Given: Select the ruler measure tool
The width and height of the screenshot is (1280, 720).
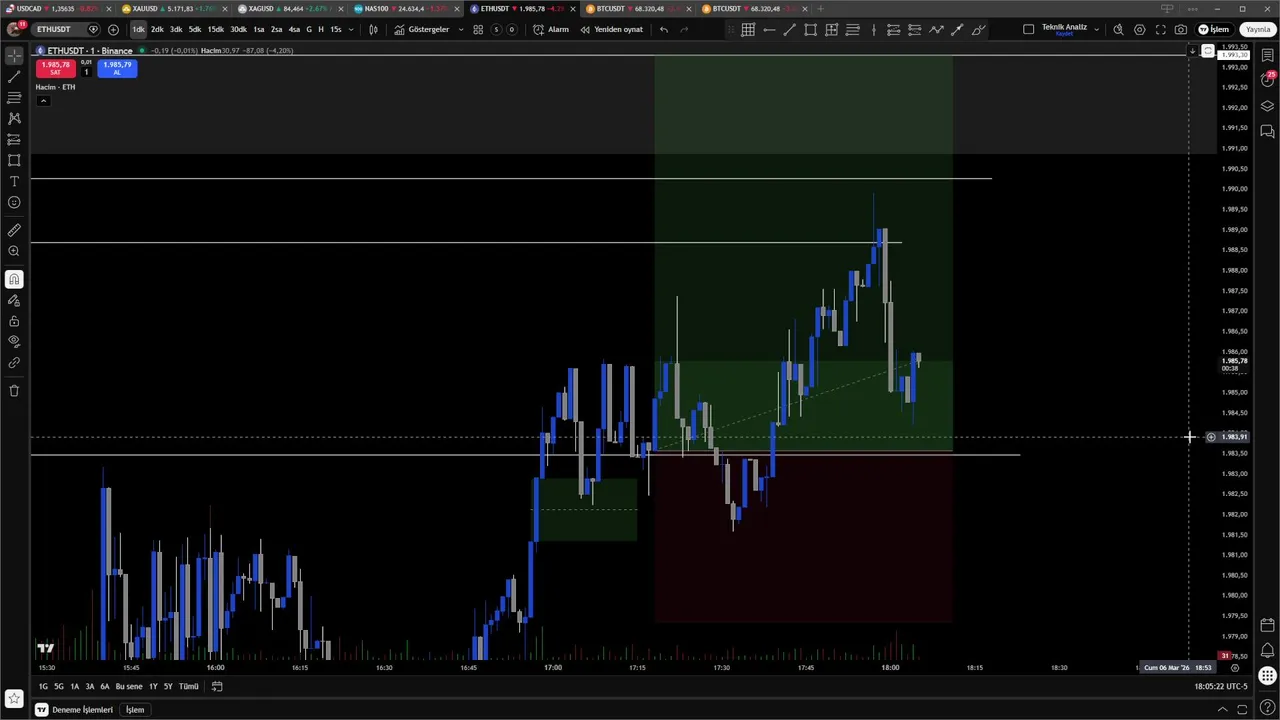Looking at the screenshot, I should (14, 230).
